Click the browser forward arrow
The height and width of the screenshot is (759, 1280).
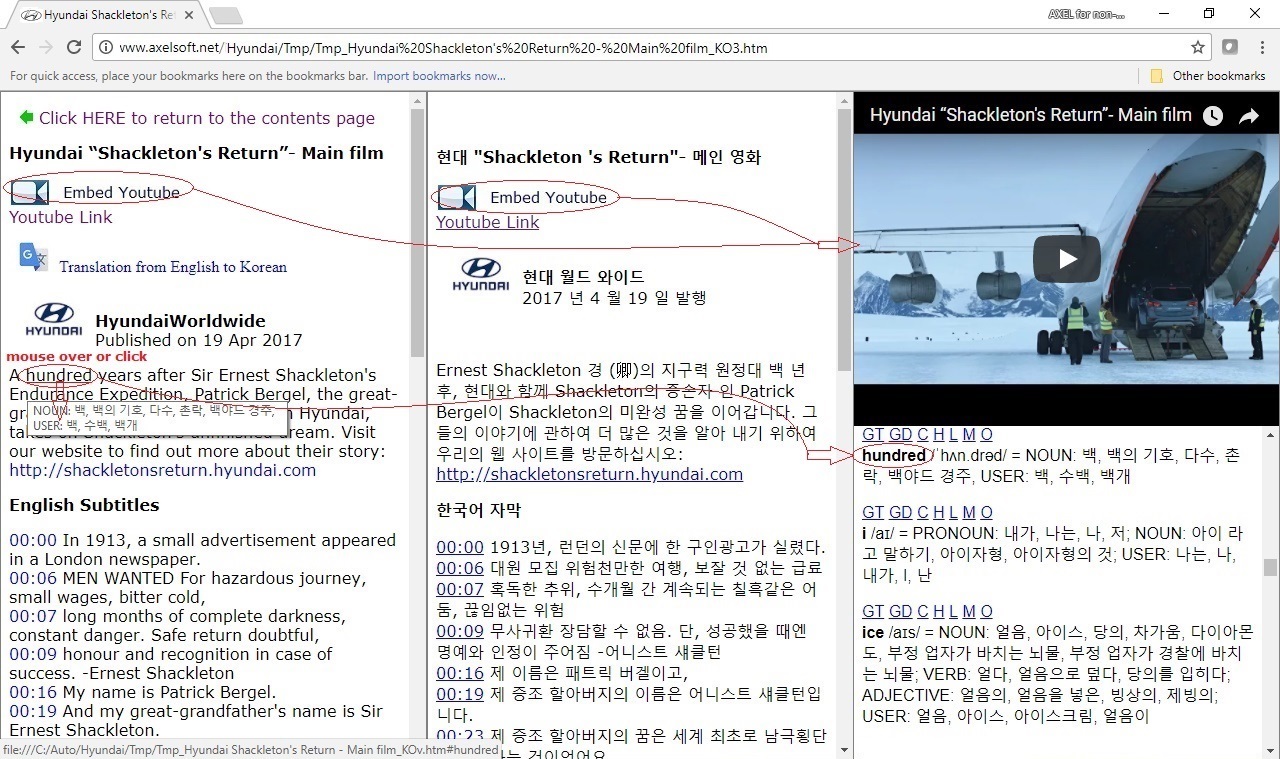[x=46, y=47]
